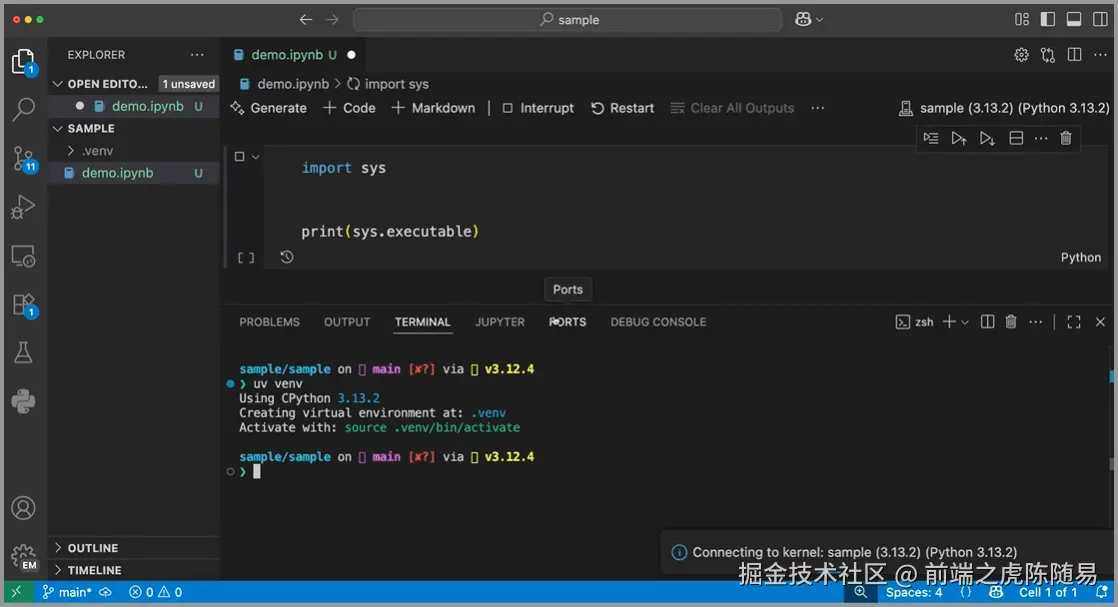
Task: Open the Python sidebar view
Action: pos(23,401)
